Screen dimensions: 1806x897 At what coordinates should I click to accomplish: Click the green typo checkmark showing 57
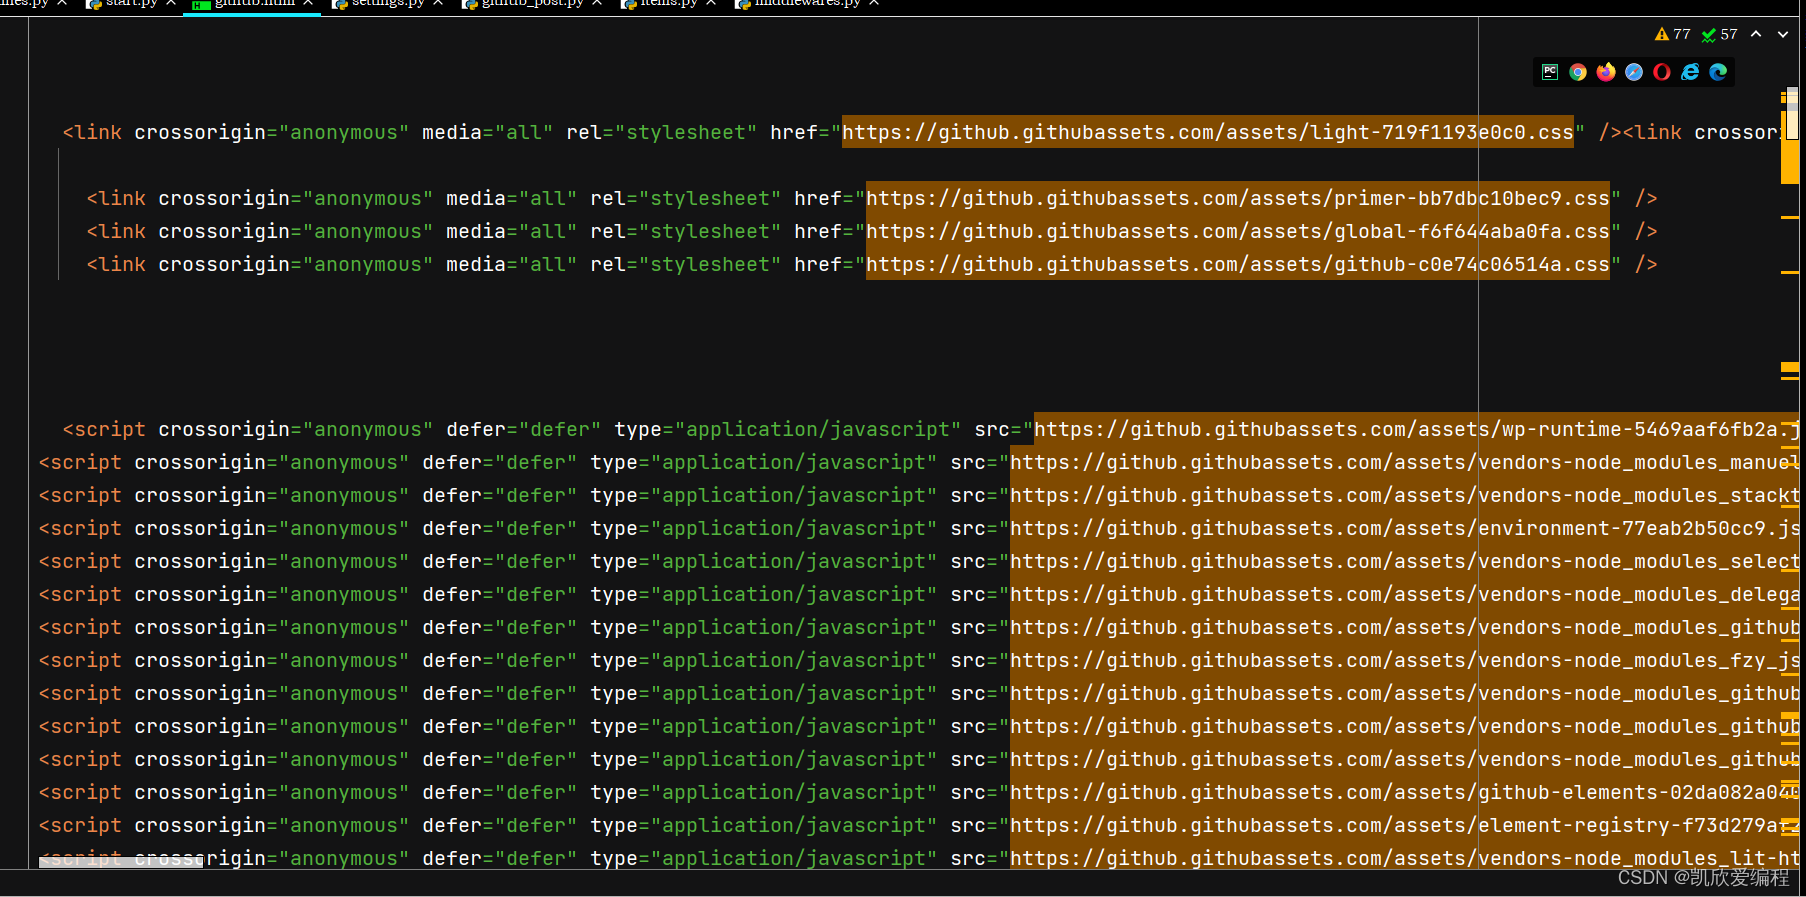pyautogui.click(x=1719, y=34)
